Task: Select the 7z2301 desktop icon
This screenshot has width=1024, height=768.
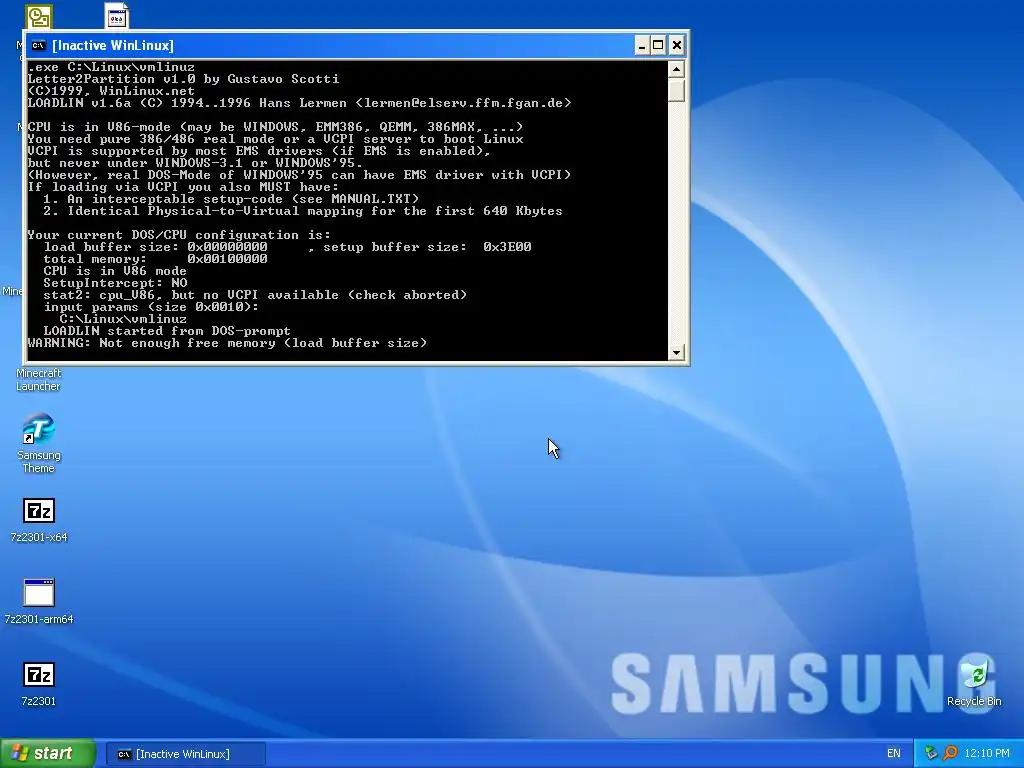Action: coord(39,684)
